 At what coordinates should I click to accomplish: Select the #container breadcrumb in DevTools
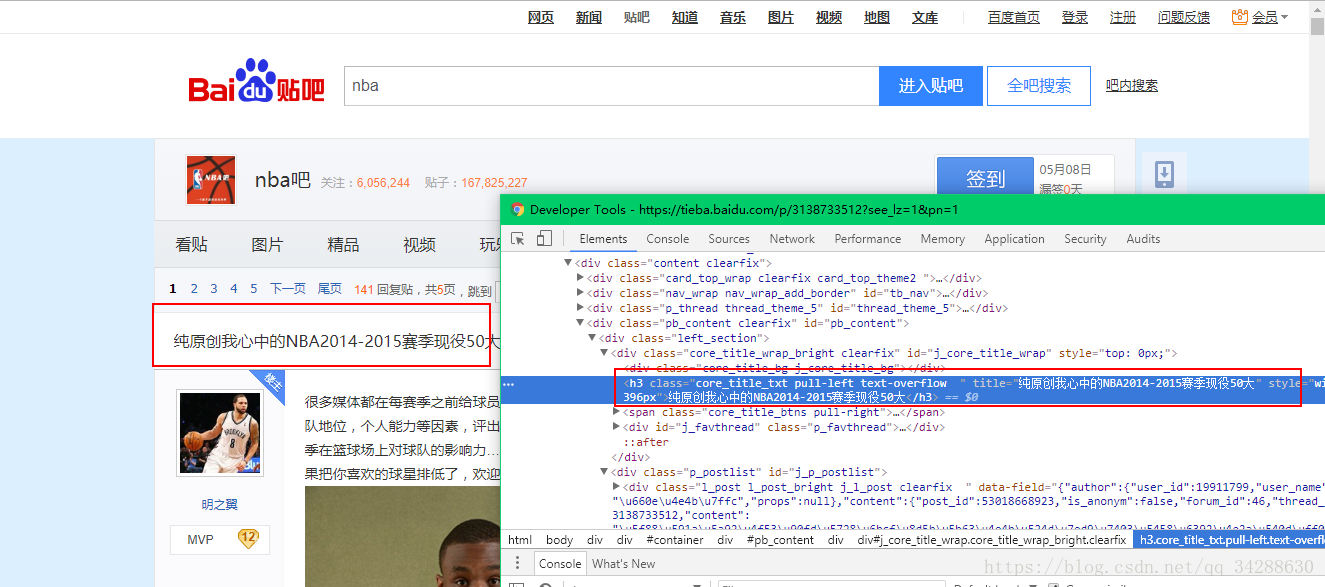675,540
